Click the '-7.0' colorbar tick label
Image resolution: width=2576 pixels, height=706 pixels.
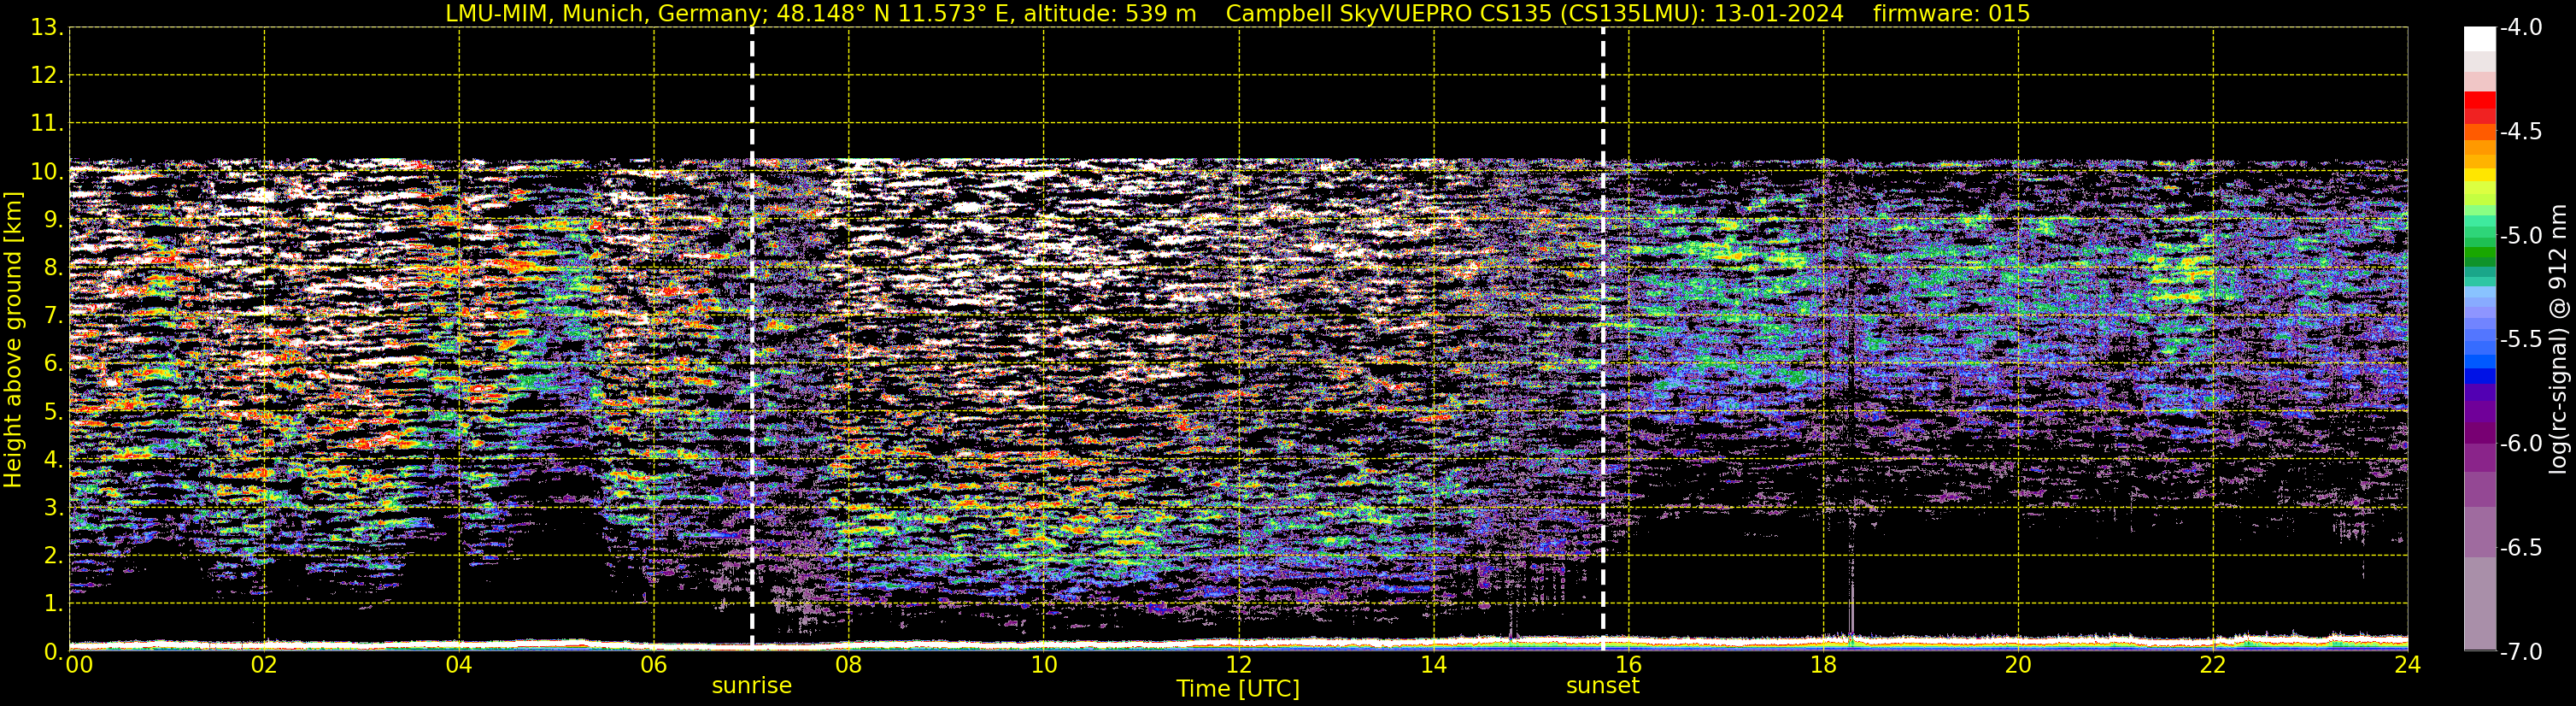pos(2520,652)
